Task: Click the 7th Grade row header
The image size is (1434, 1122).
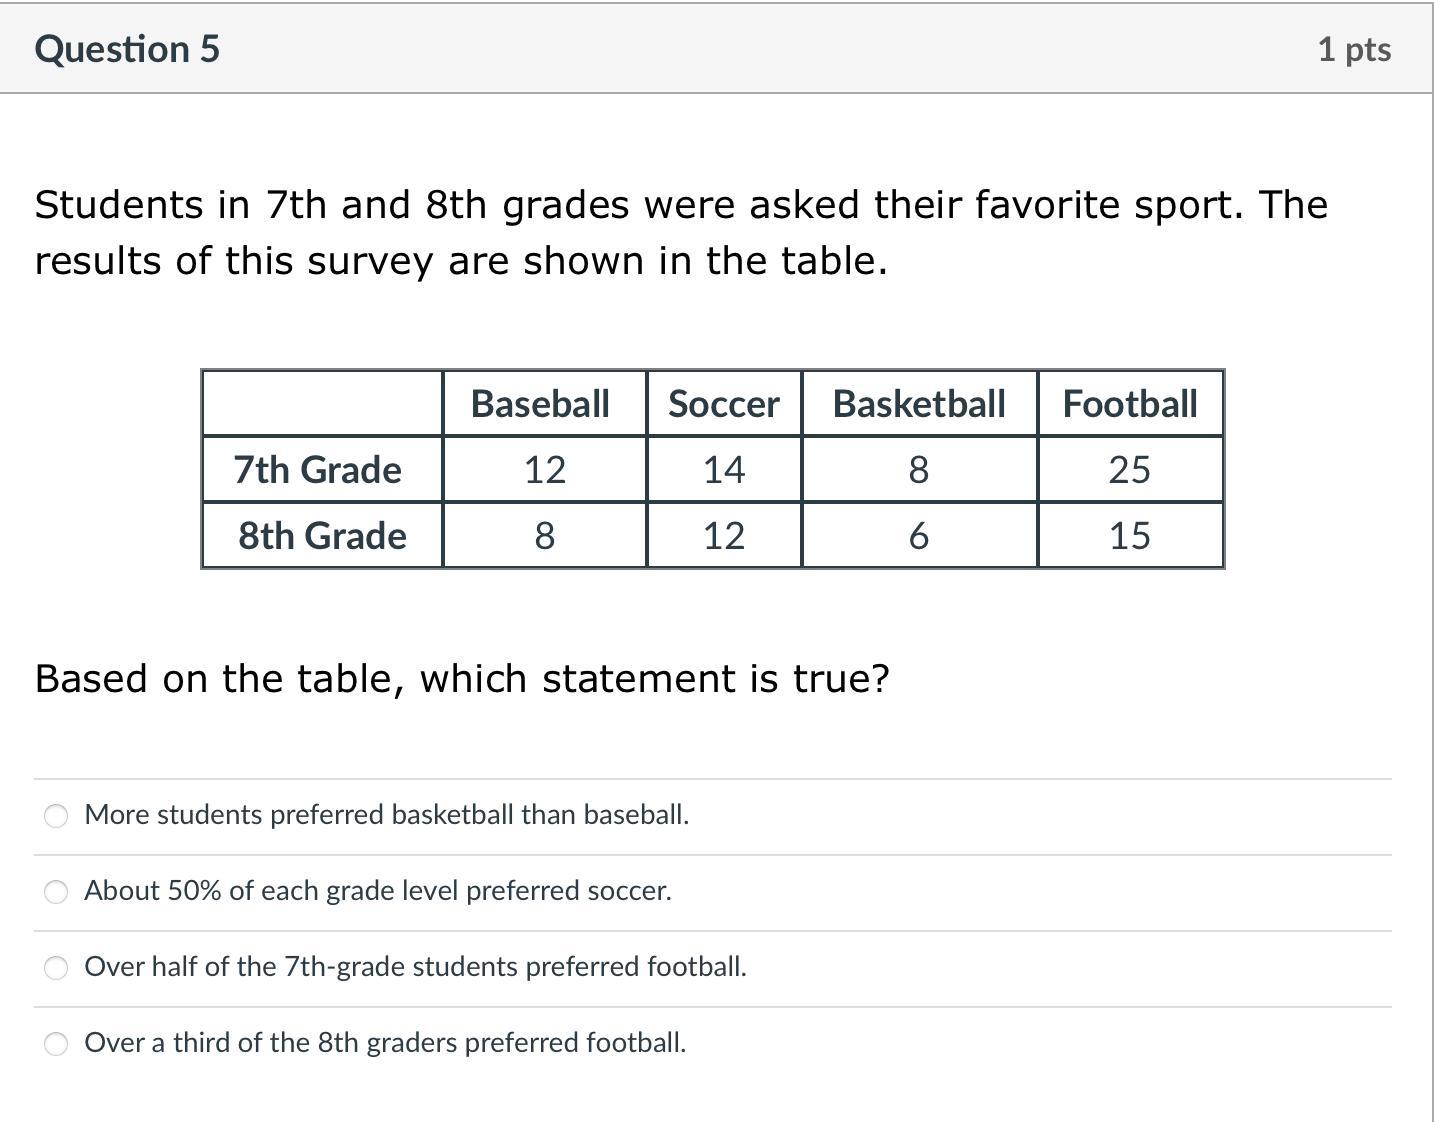Action: (x=318, y=470)
